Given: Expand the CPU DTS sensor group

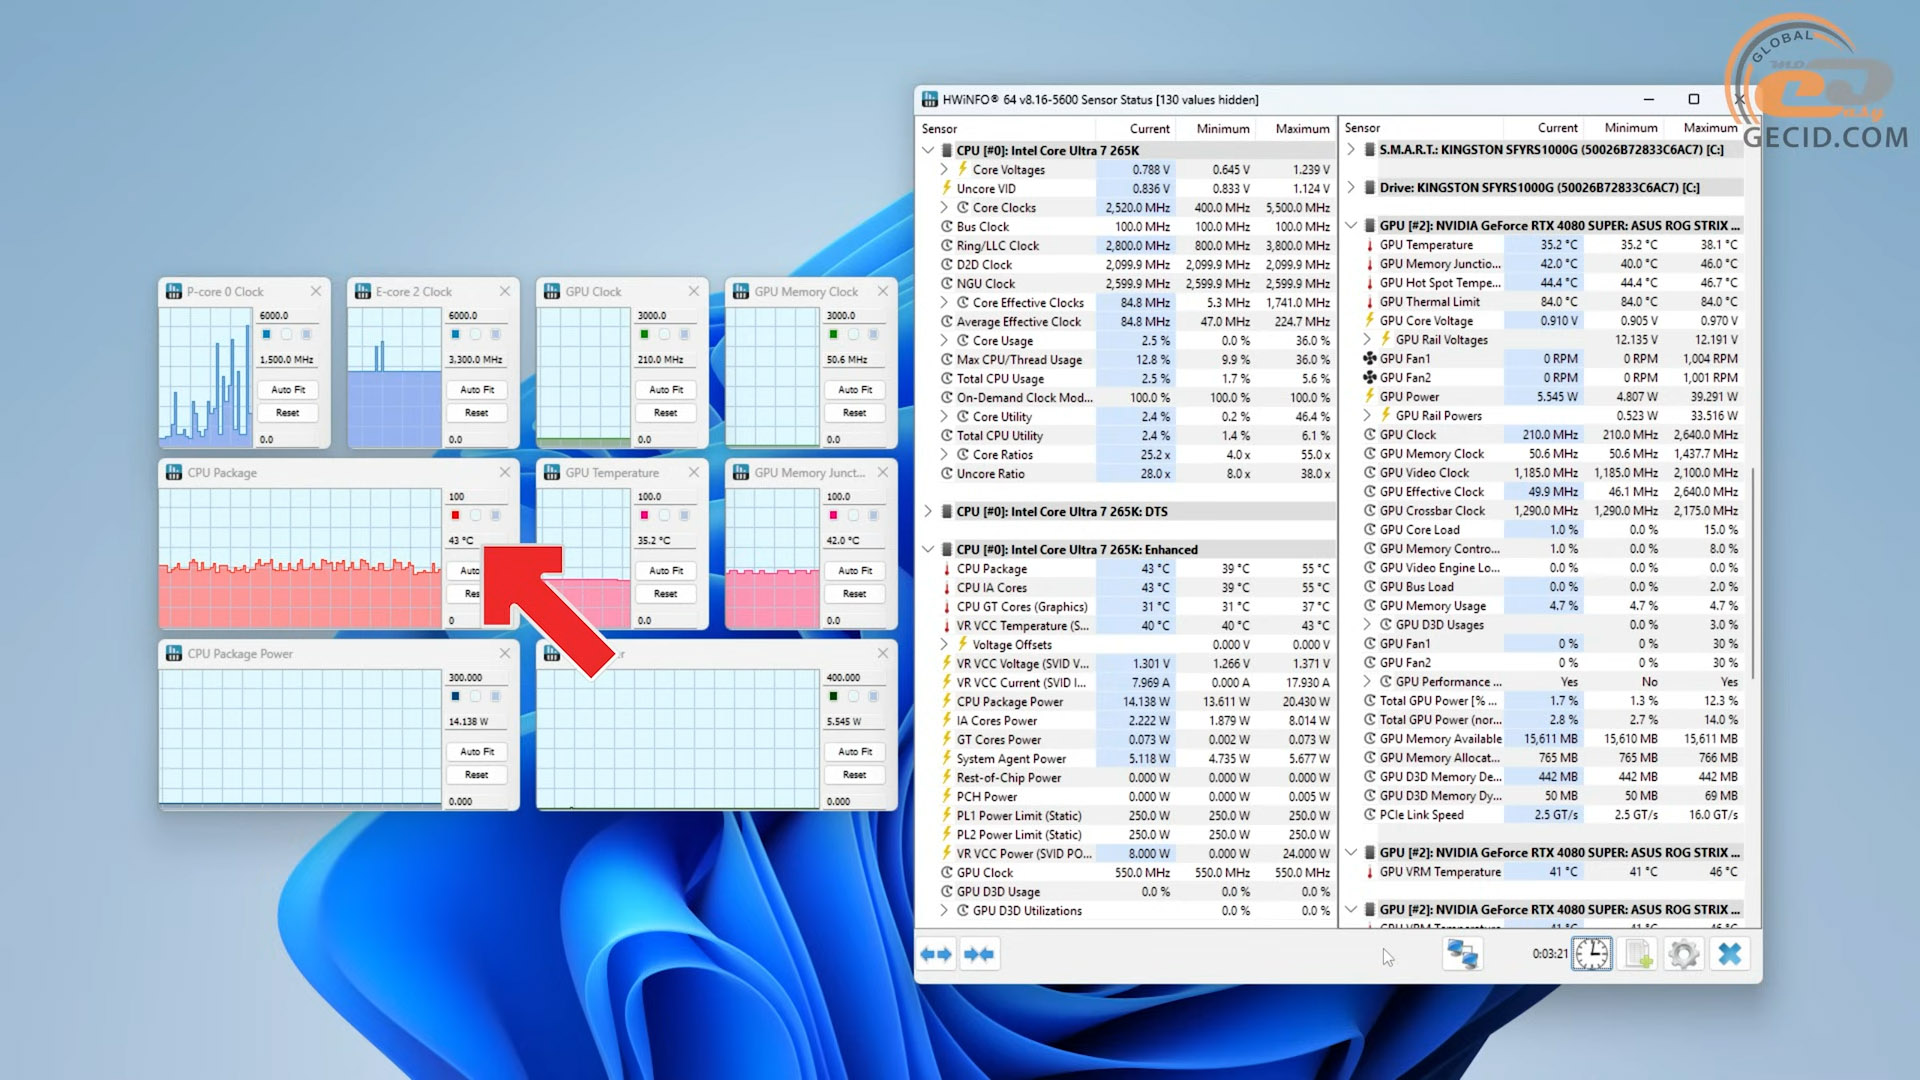Looking at the screenshot, I should [928, 512].
